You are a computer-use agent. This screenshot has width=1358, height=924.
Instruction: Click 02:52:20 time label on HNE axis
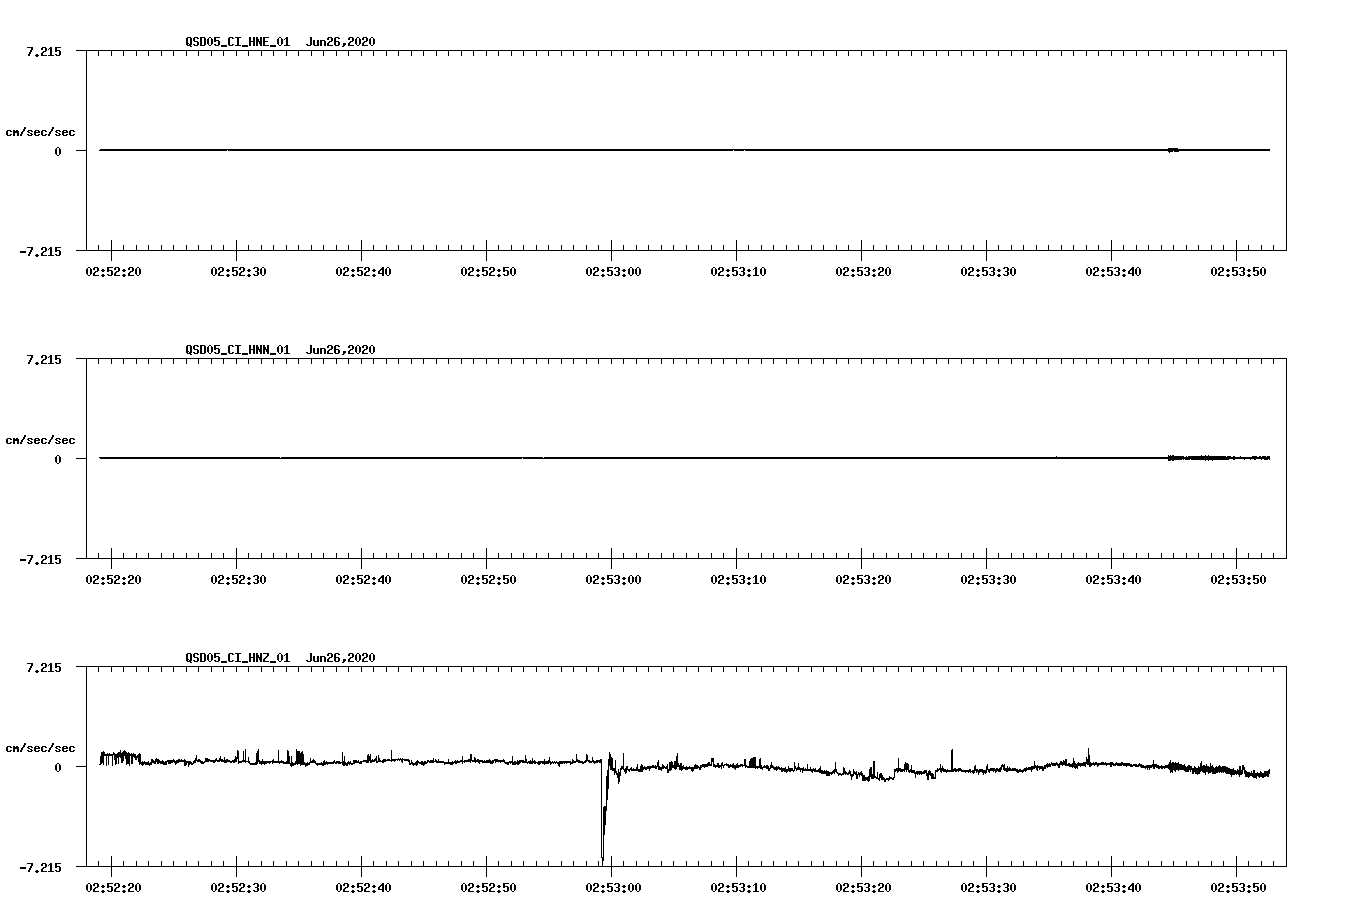(113, 272)
